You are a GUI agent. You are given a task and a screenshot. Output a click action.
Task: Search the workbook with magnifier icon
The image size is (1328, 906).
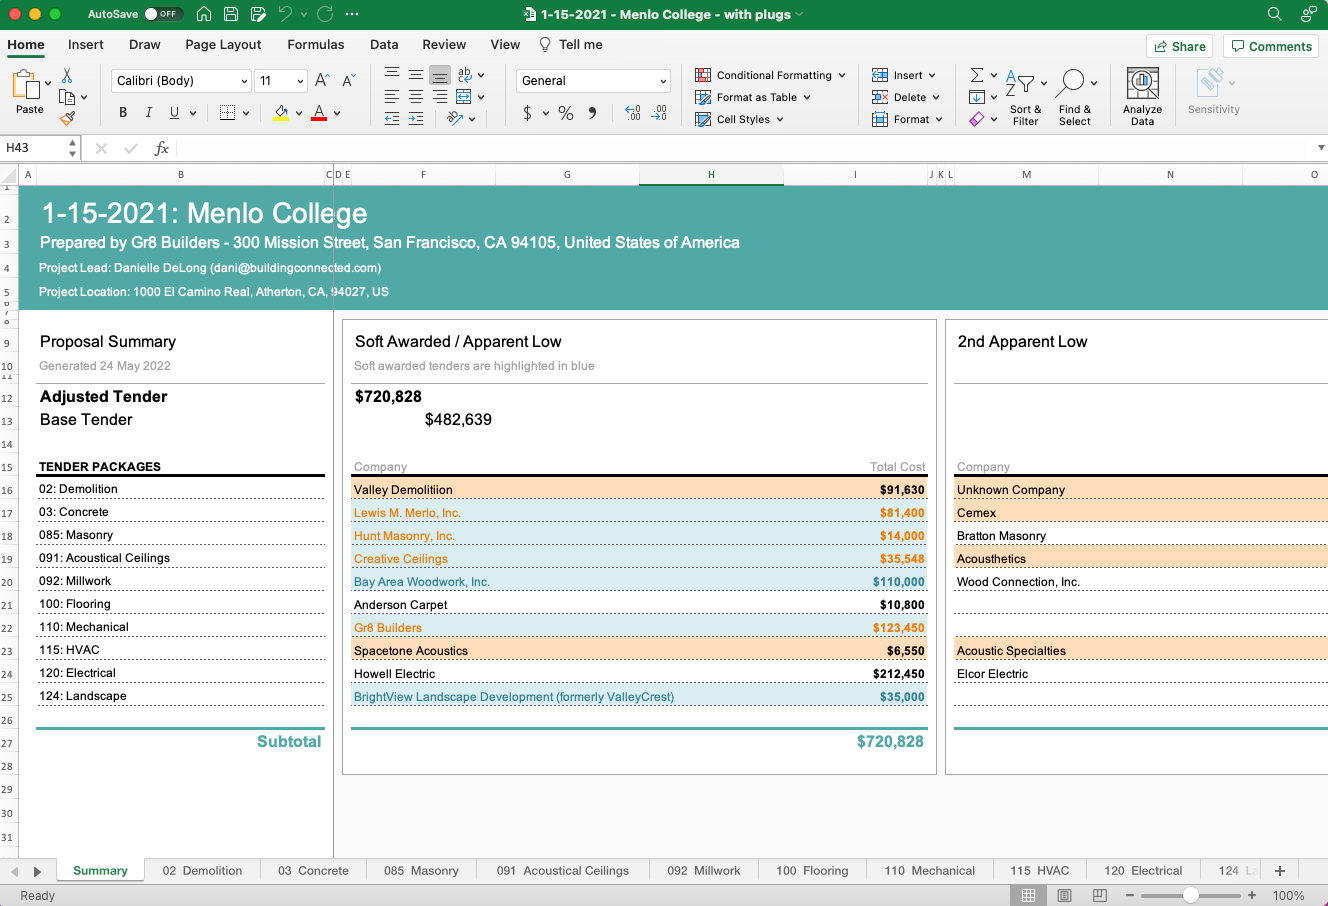[x=1274, y=14]
